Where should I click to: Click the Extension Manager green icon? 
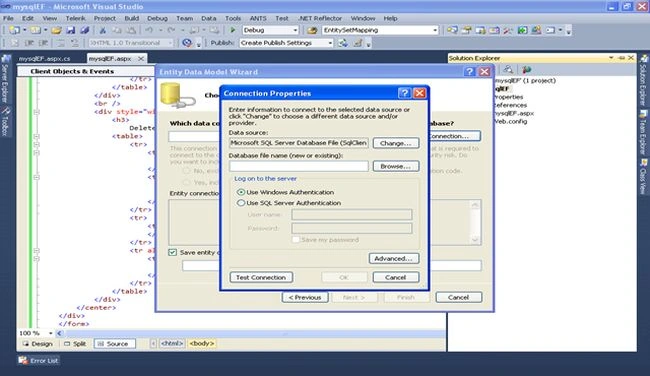coord(522,30)
